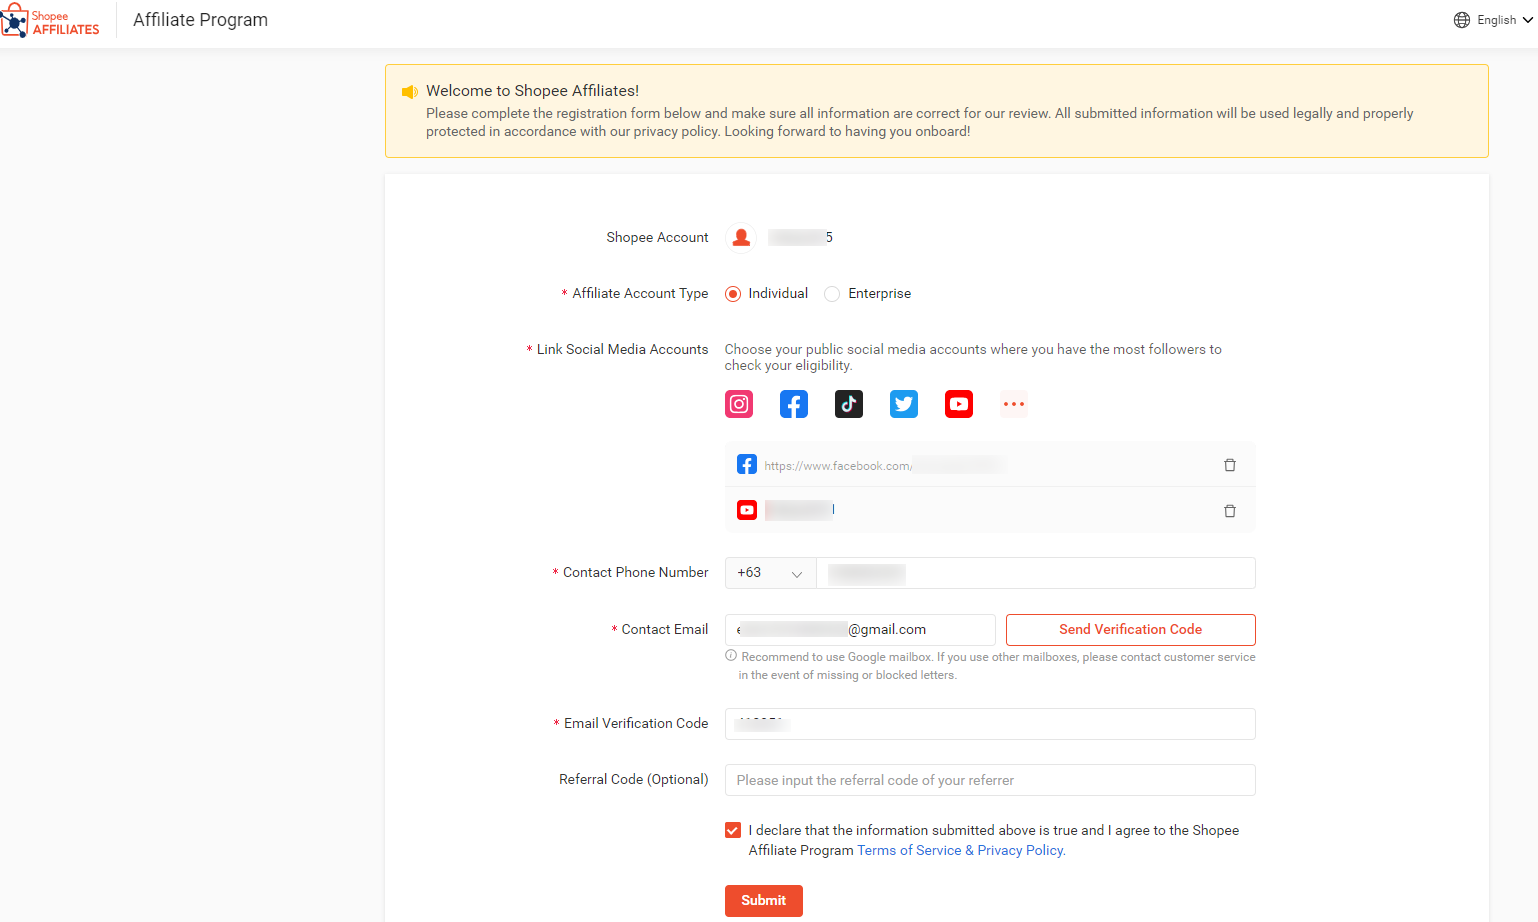The image size is (1538, 922).
Task: Open the English language selector
Action: (x=1496, y=19)
